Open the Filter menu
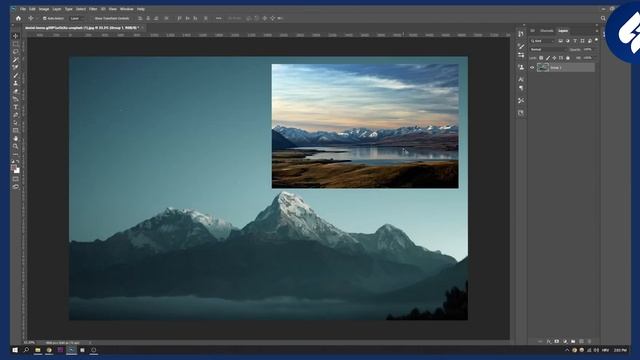The image size is (640, 360). click(x=93, y=9)
